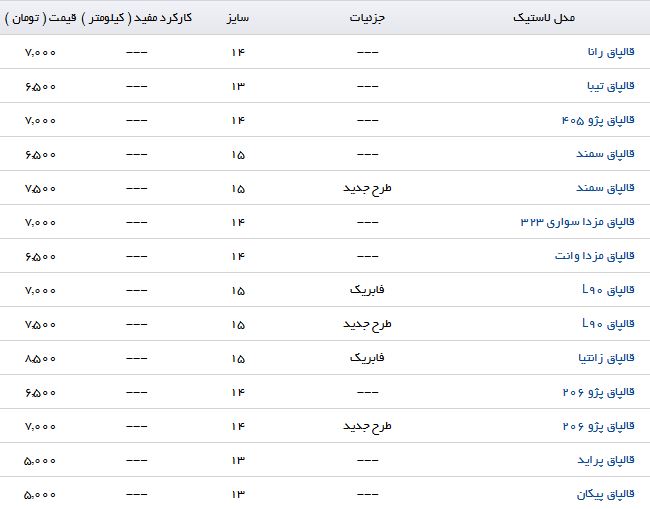Select طرح جدید in the سمند row
650x509 pixels.
click(367, 189)
